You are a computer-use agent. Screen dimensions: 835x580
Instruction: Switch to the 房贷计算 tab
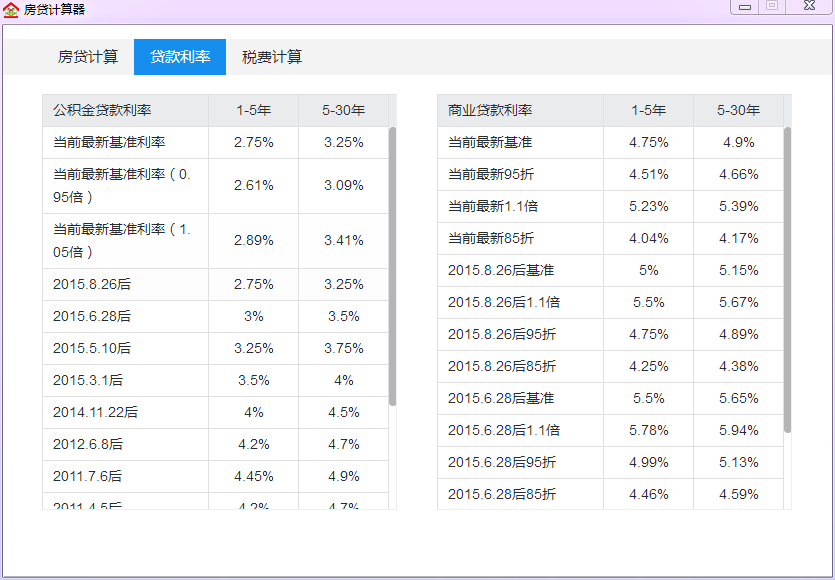click(x=88, y=57)
